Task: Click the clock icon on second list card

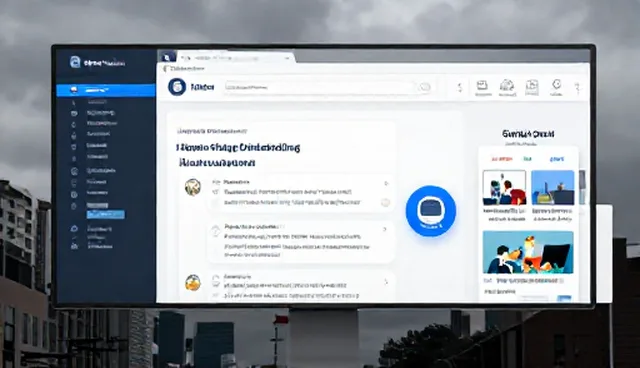Action: [x=216, y=232]
